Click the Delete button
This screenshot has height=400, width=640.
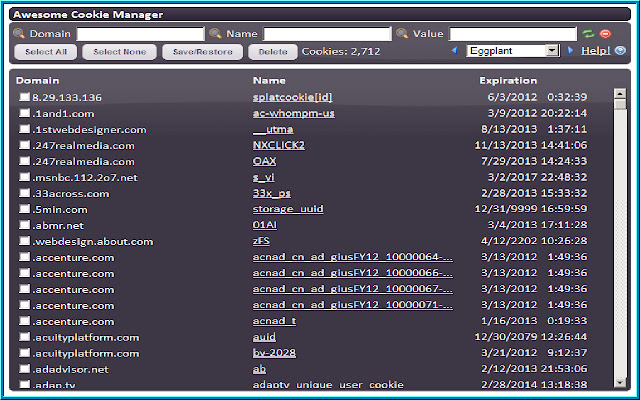click(x=273, y=52)
